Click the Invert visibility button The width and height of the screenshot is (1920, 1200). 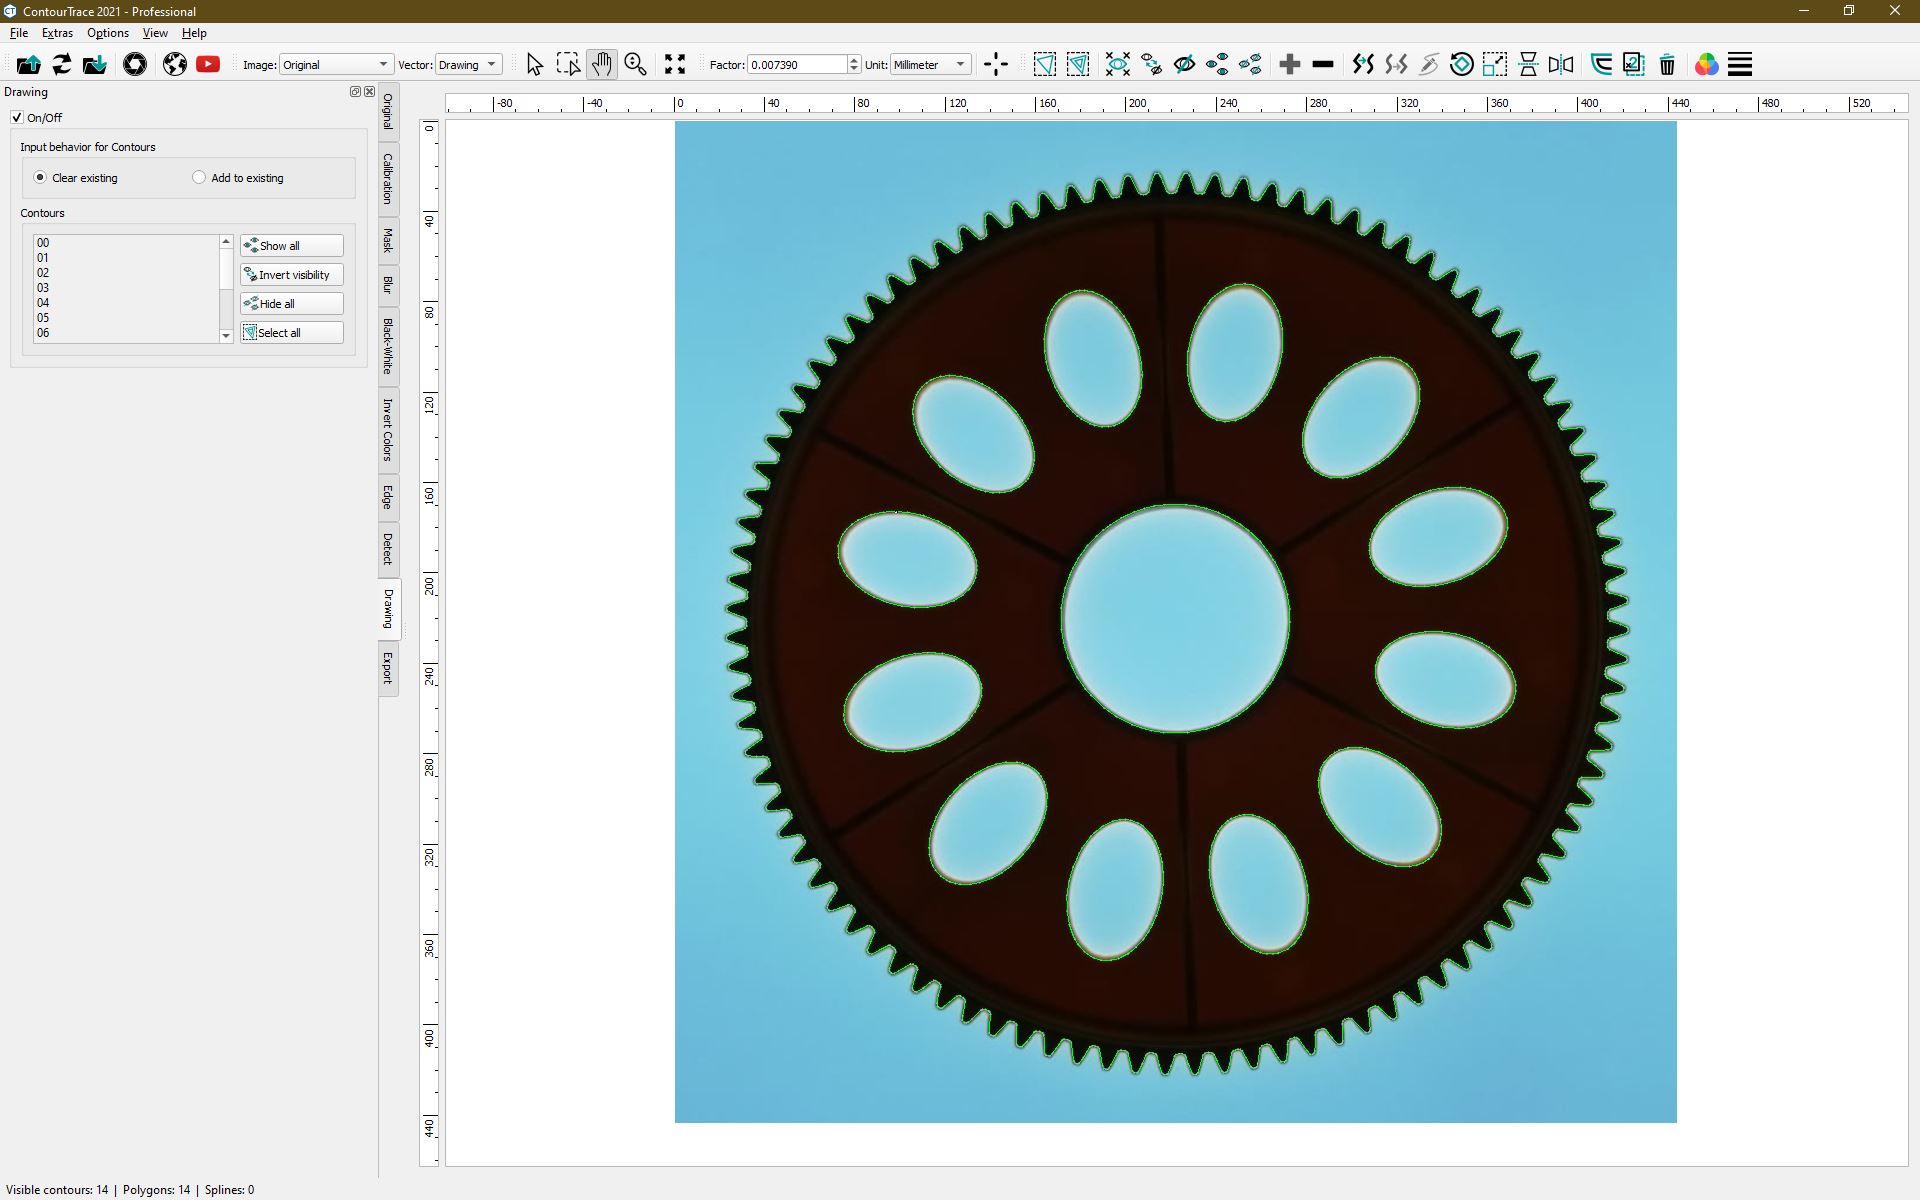point(290,274)
